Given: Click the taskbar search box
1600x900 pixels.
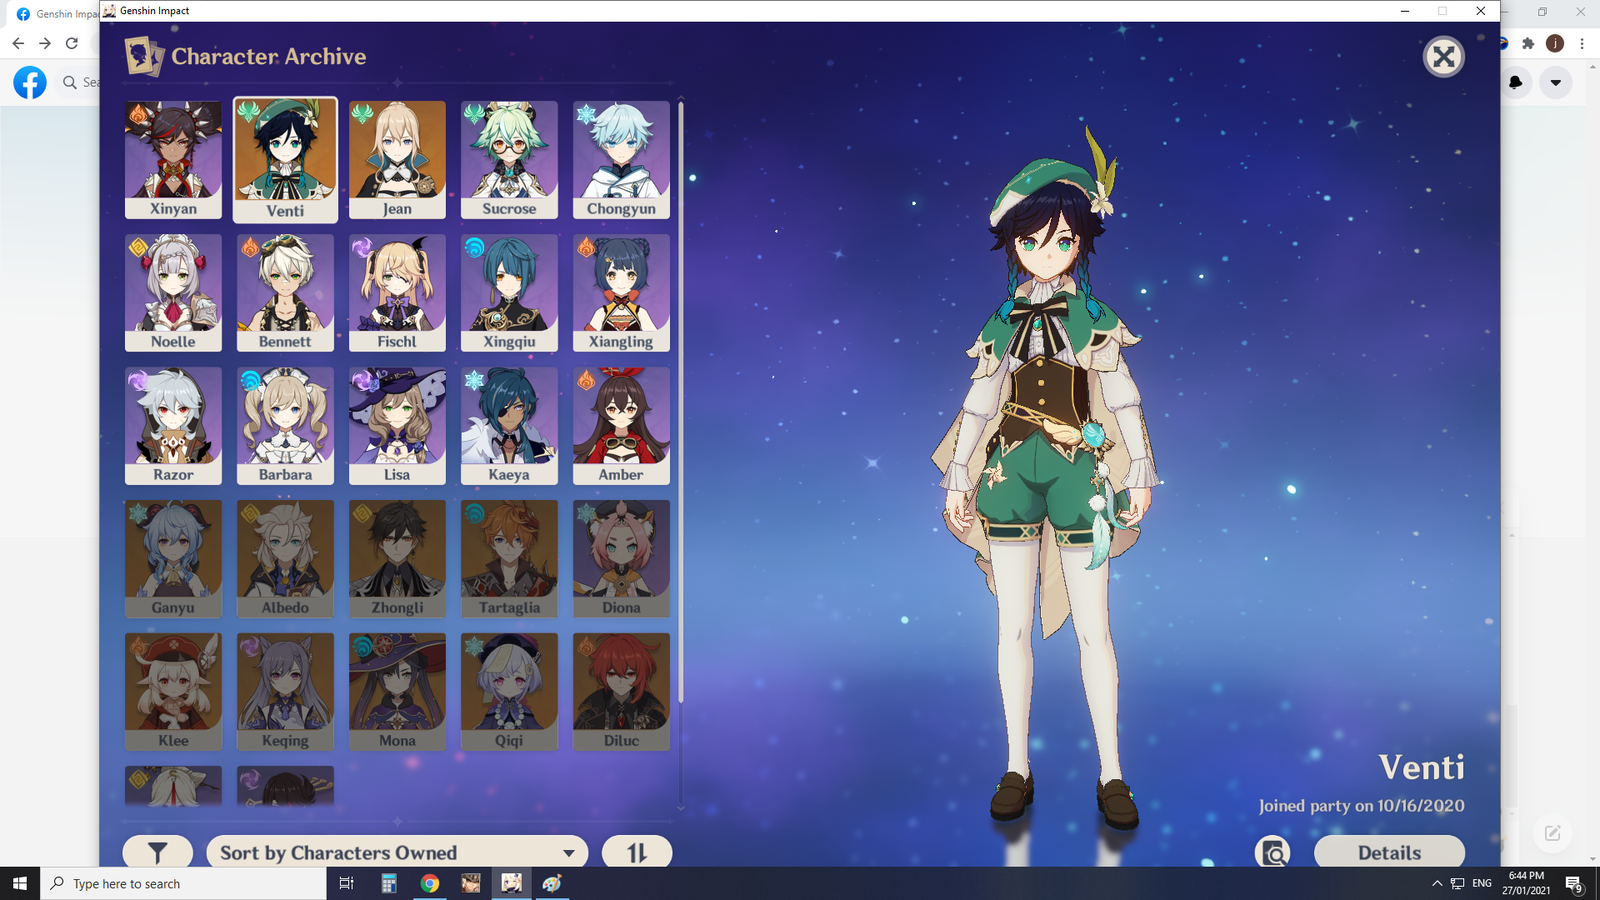Looking at the screenshot, I should pyautogui.click(x=183, y=883).
